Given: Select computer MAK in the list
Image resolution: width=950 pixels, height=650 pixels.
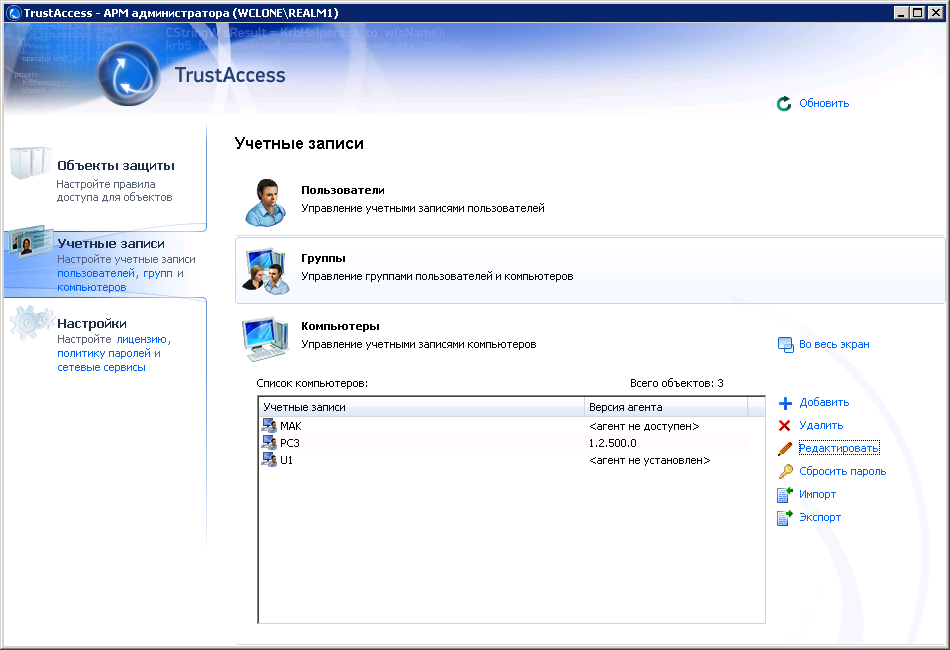Looking at the screenshot, I should pos(290,427).
